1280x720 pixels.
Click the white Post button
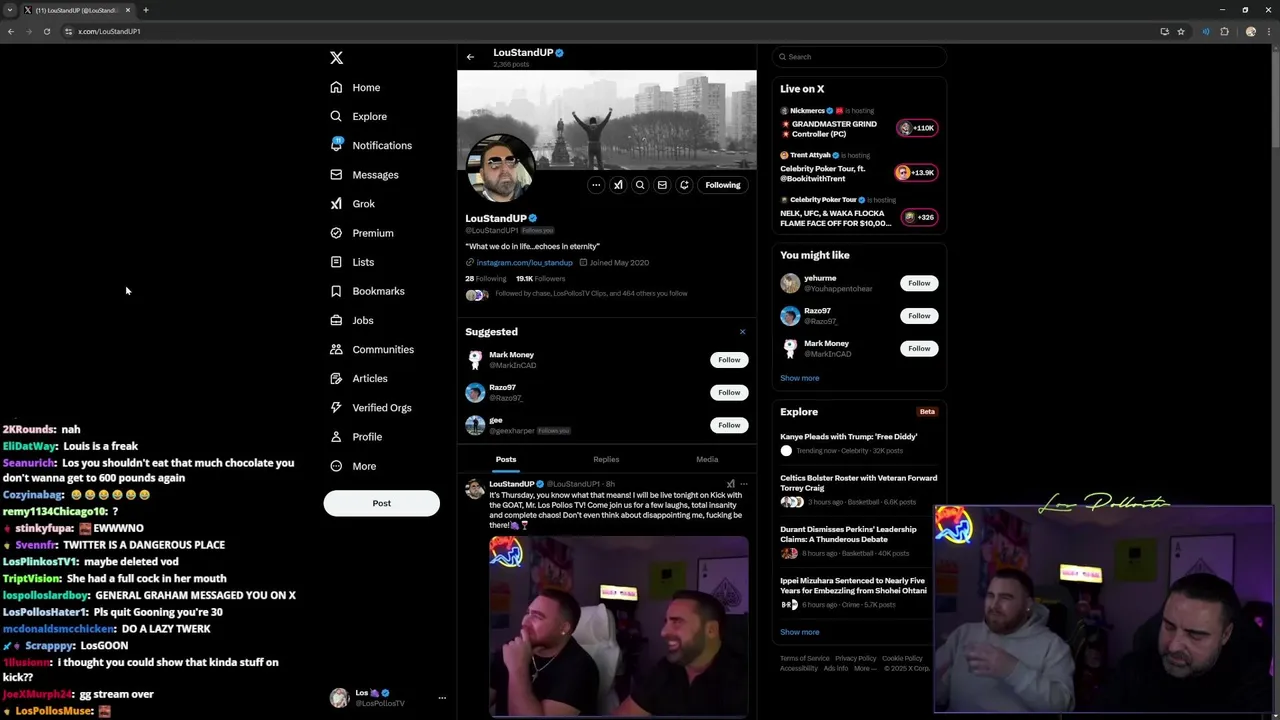[x=381, y=503]
